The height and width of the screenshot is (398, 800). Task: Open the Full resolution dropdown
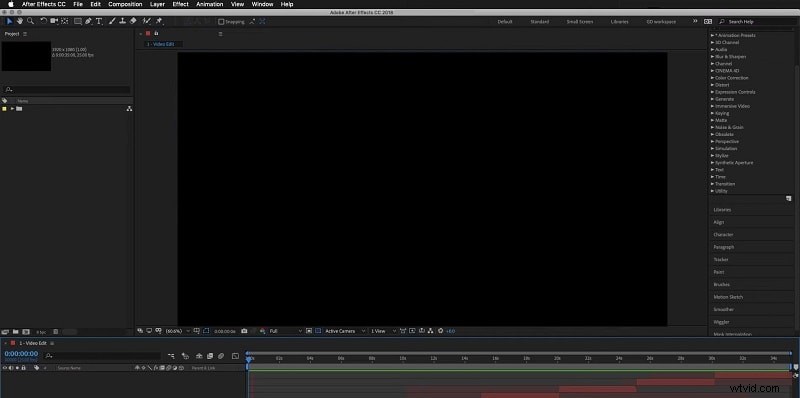click(285, 331)
